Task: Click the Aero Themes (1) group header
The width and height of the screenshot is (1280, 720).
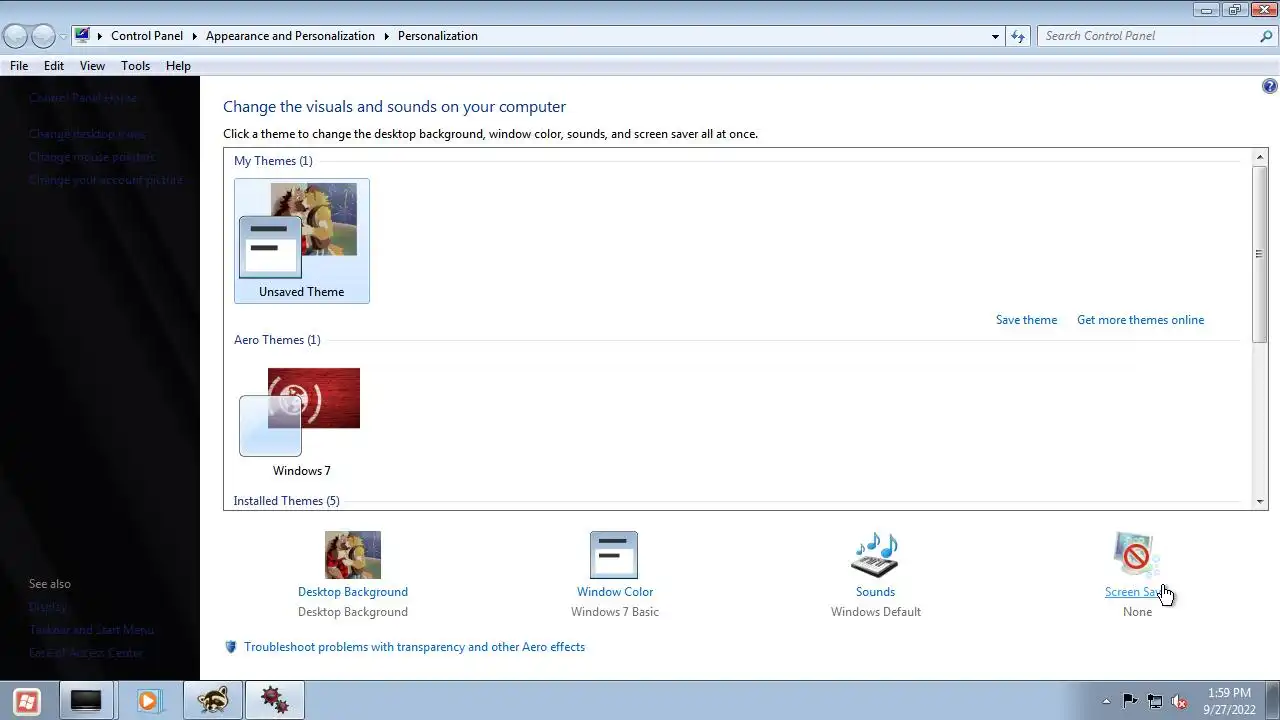Action: tap(277, 340)
